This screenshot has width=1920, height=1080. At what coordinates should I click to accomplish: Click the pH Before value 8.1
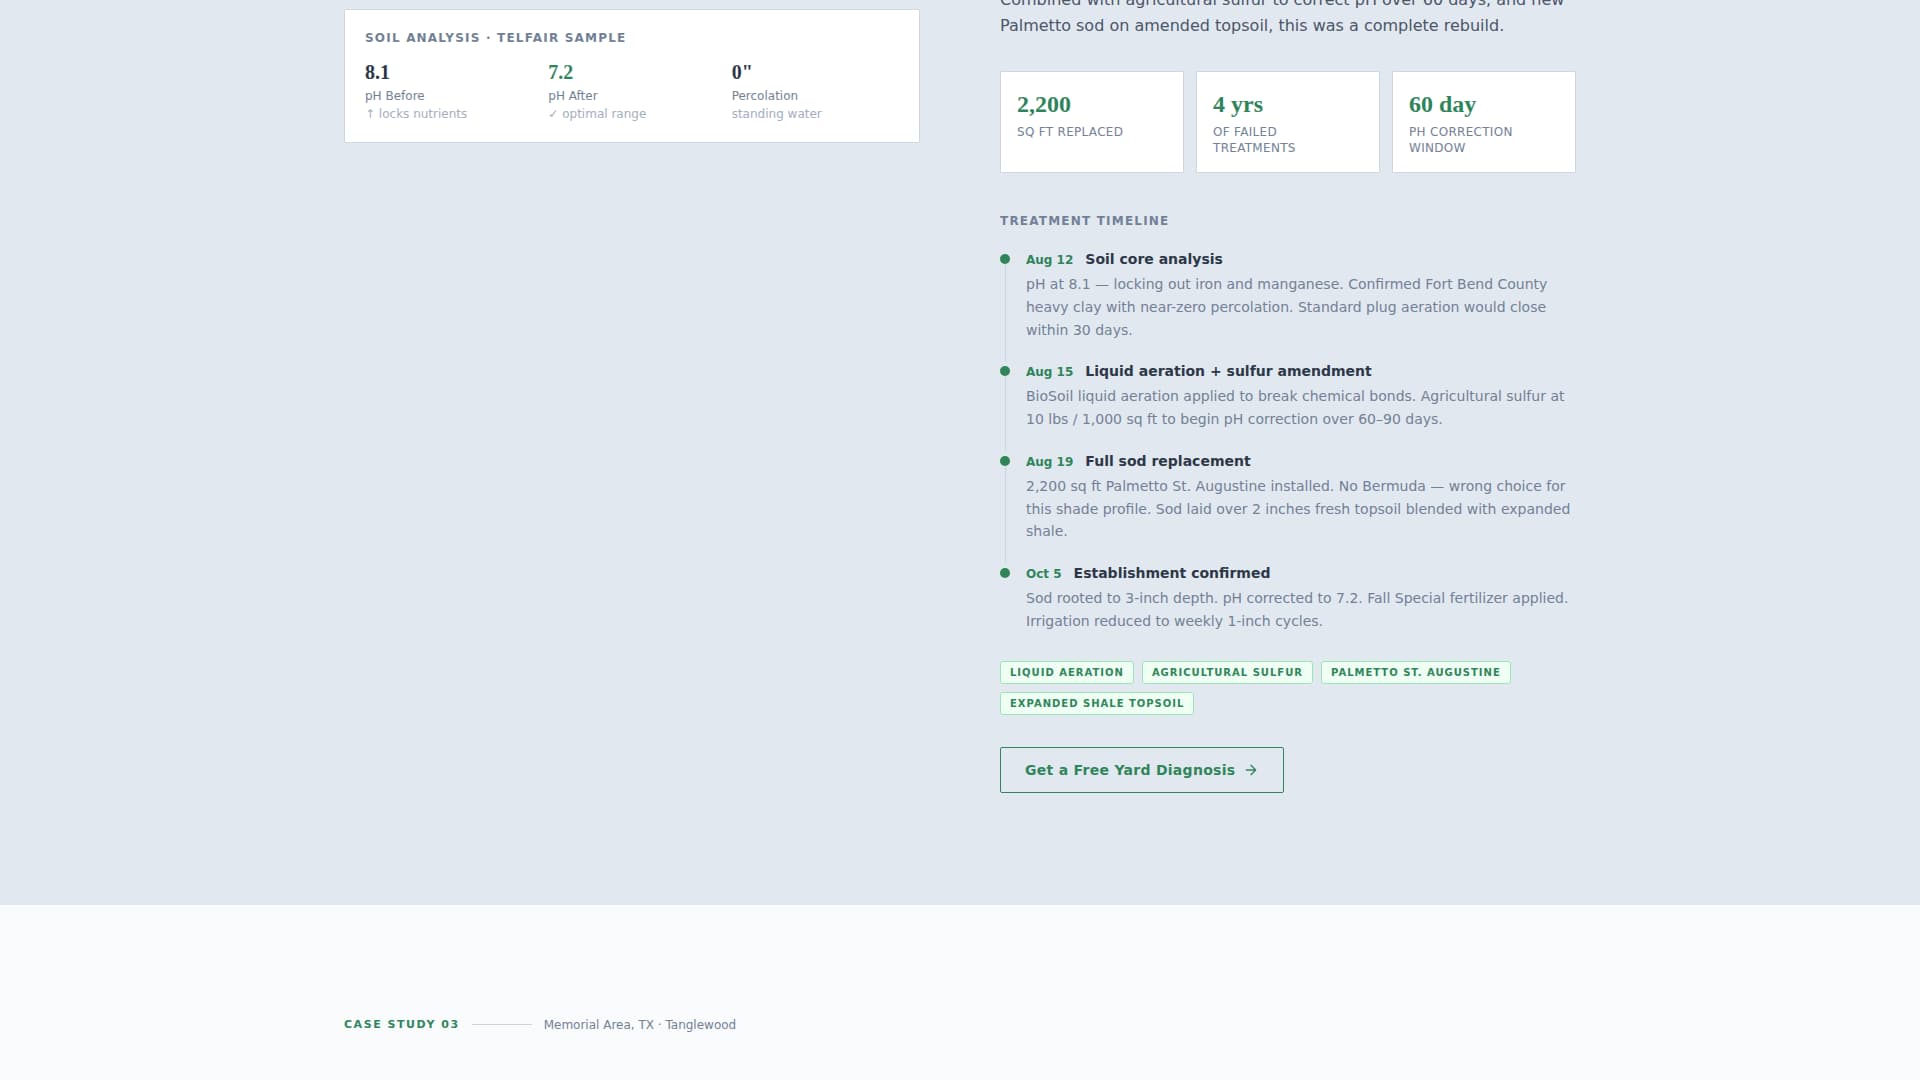click(x=377, y=72)
